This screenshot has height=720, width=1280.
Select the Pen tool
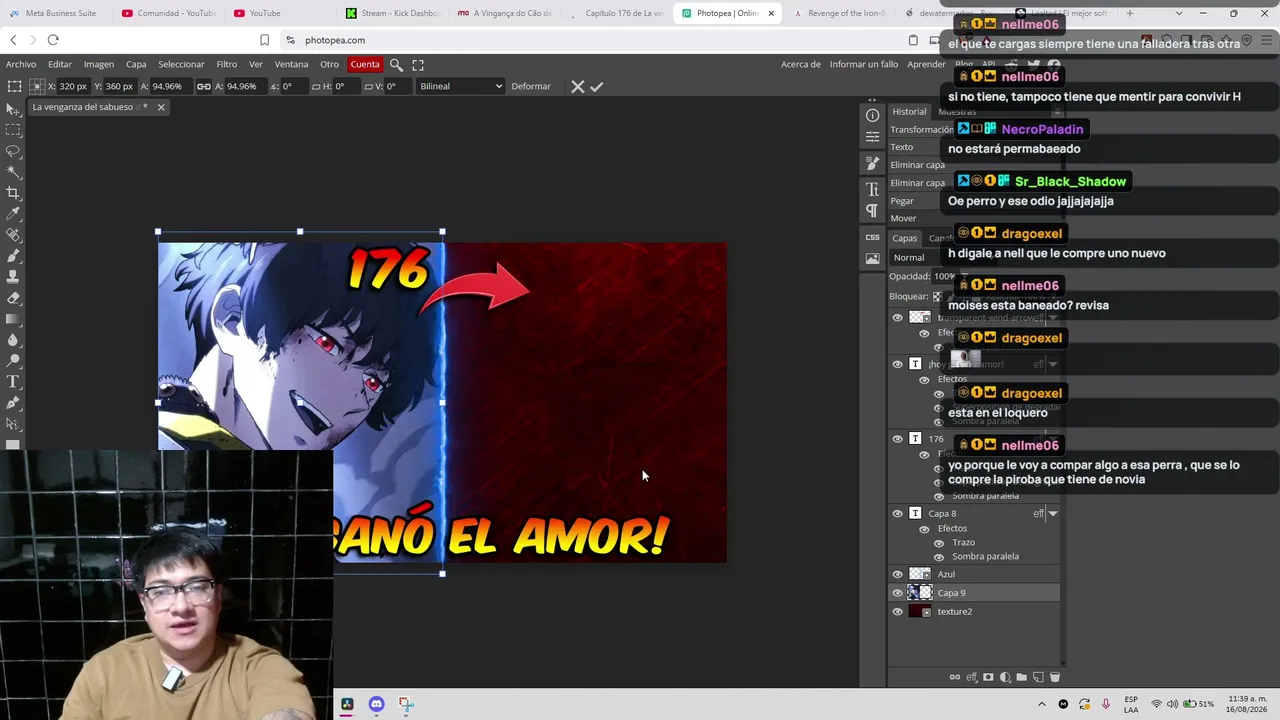click(13, 403)
